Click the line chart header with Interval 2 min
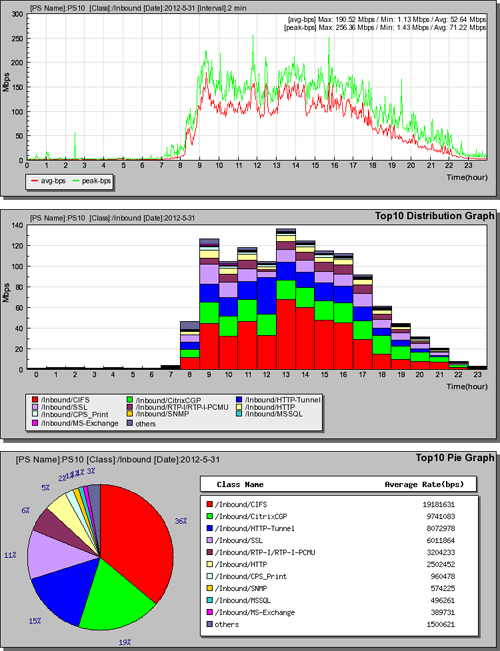 (137, 8)
